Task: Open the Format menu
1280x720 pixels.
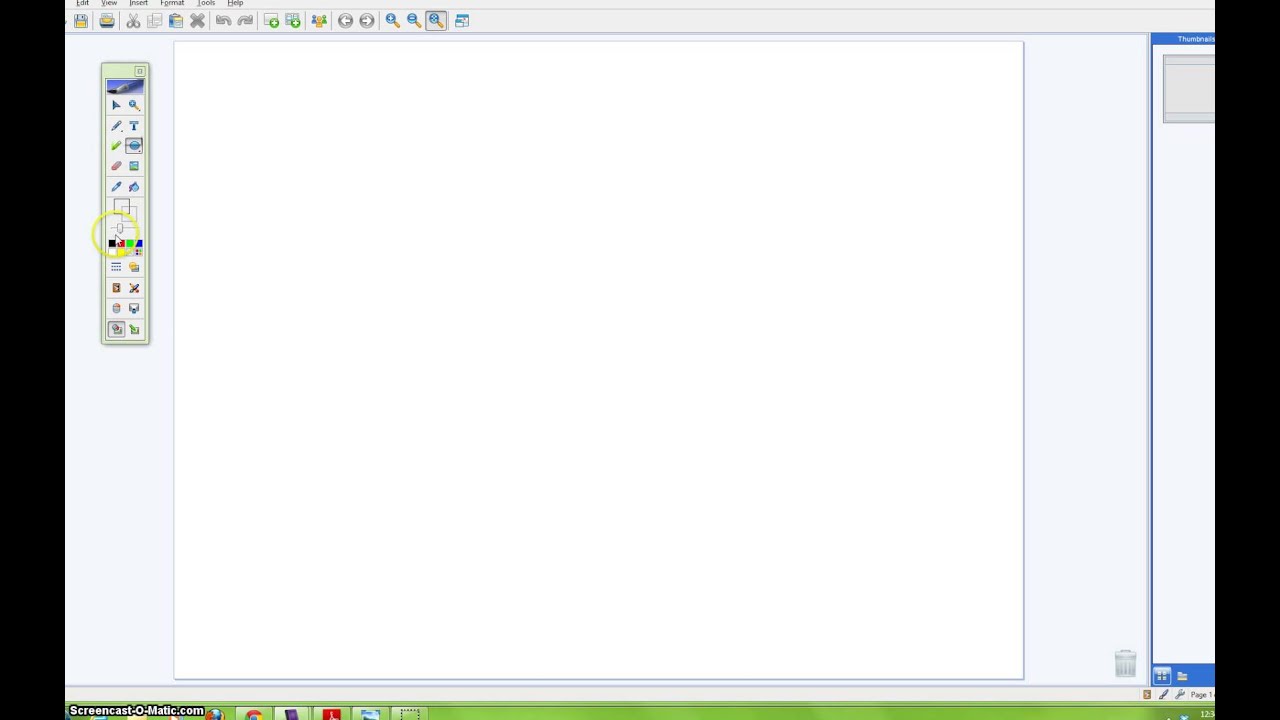Action: [x=172, y=3]
